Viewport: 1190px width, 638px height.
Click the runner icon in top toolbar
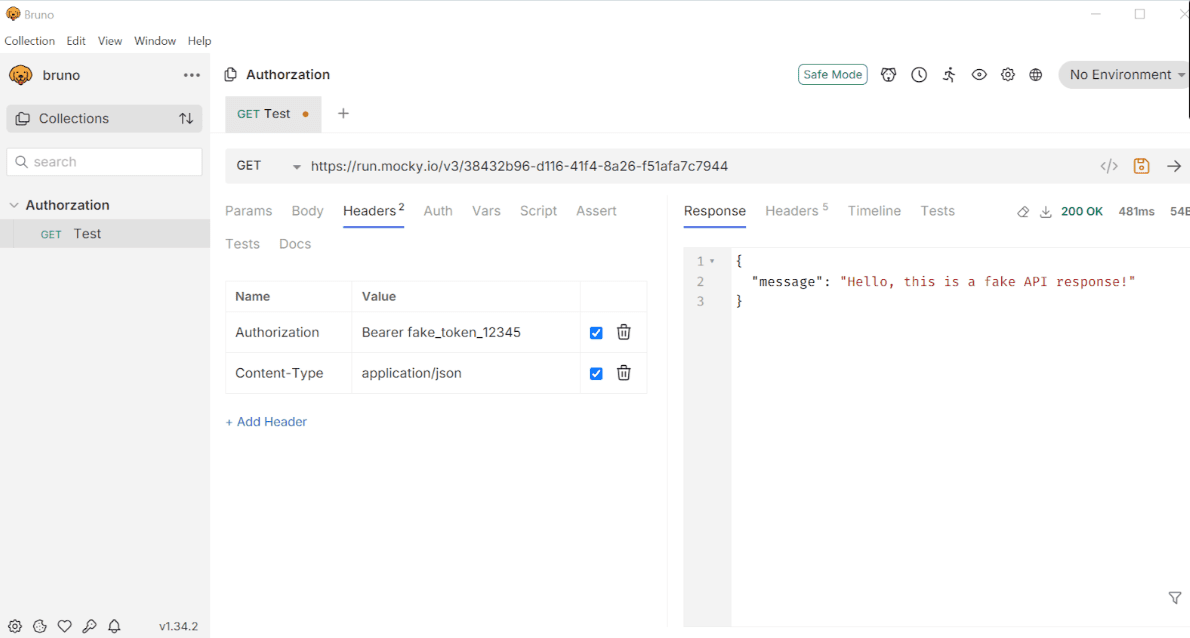click(x=949, y=75)
